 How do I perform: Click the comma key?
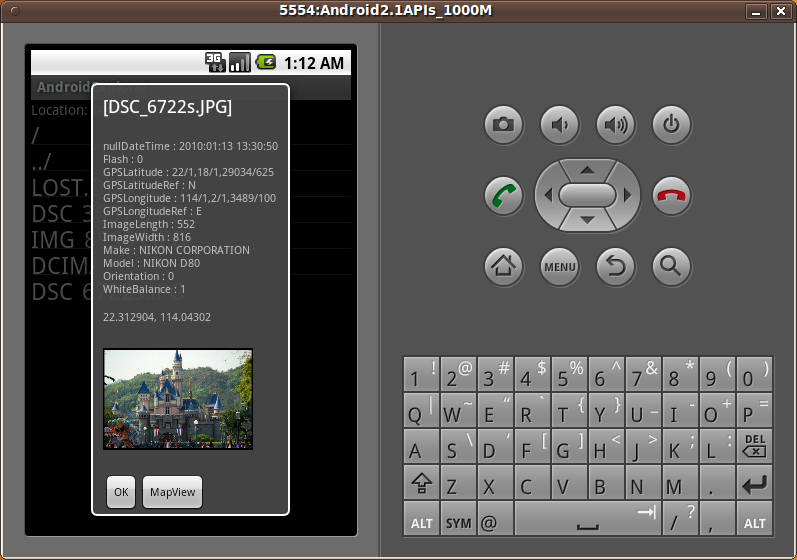pyautogui.click(x=717, y=518)
